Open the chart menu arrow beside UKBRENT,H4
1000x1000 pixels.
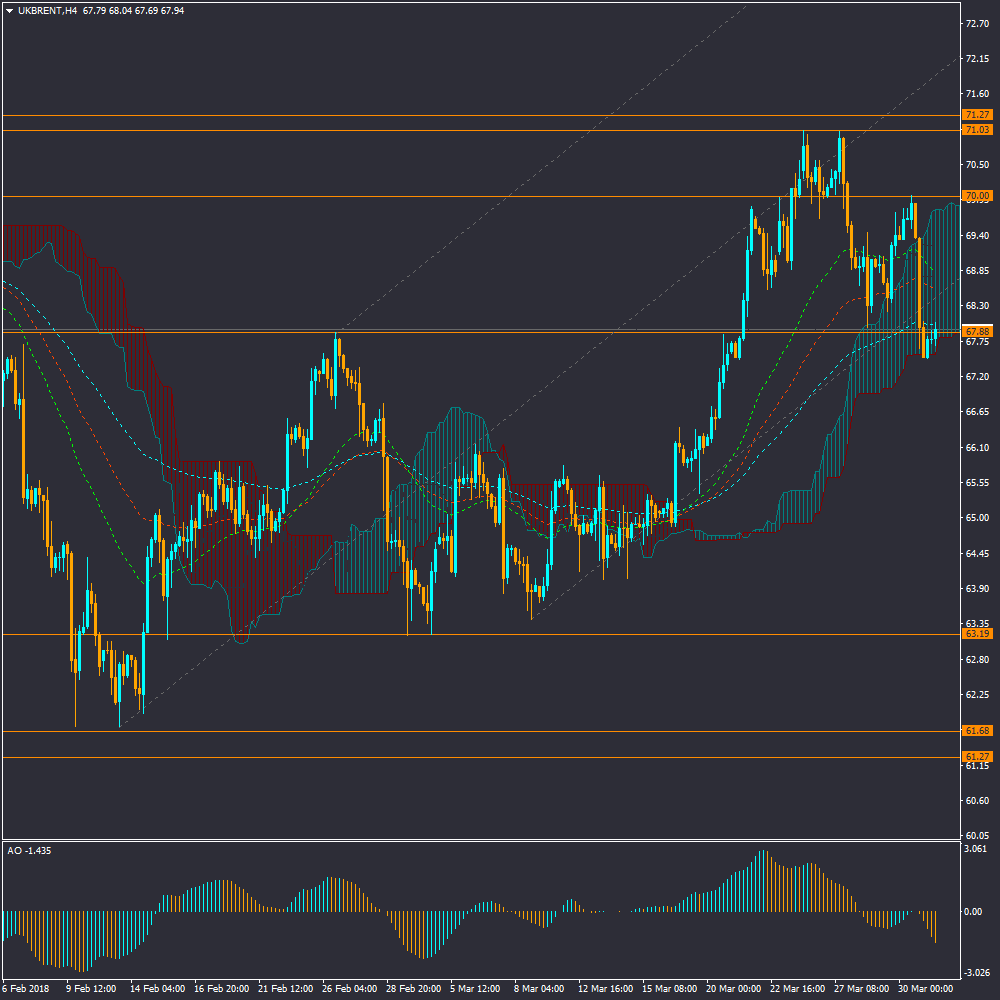tap(9, 11)
